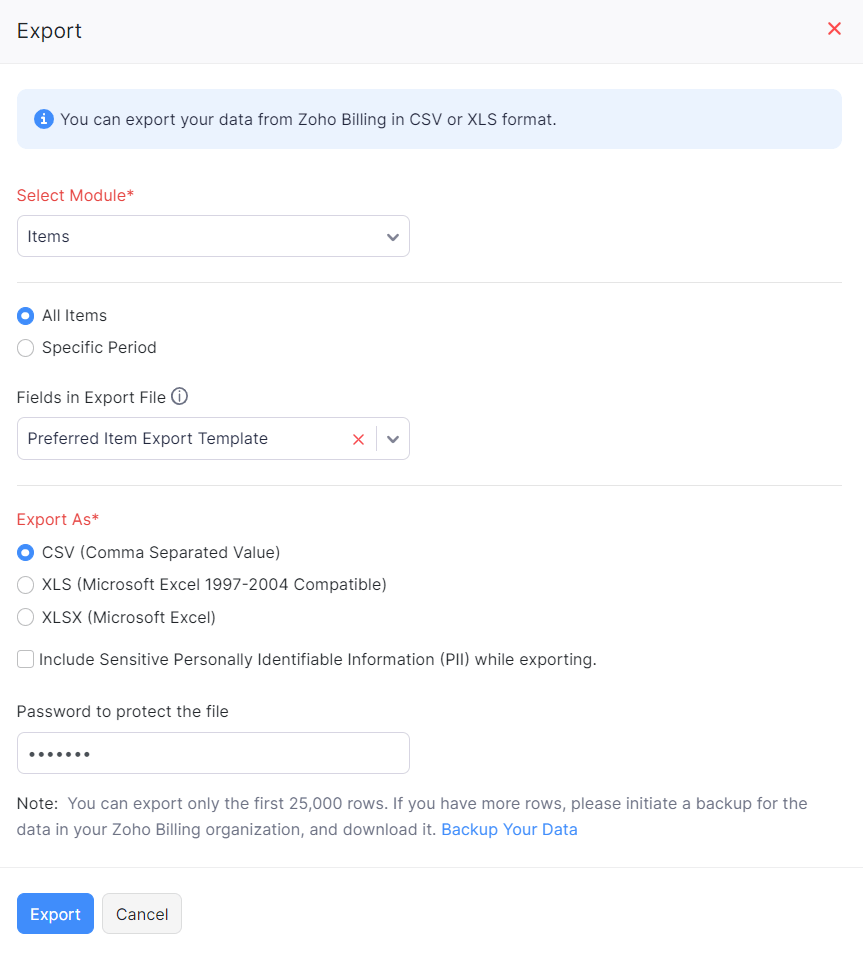This screenshot has height=953, width=863.
Task: Expand the Fields in Export File dropdown arrow
Action: (393, 439)
